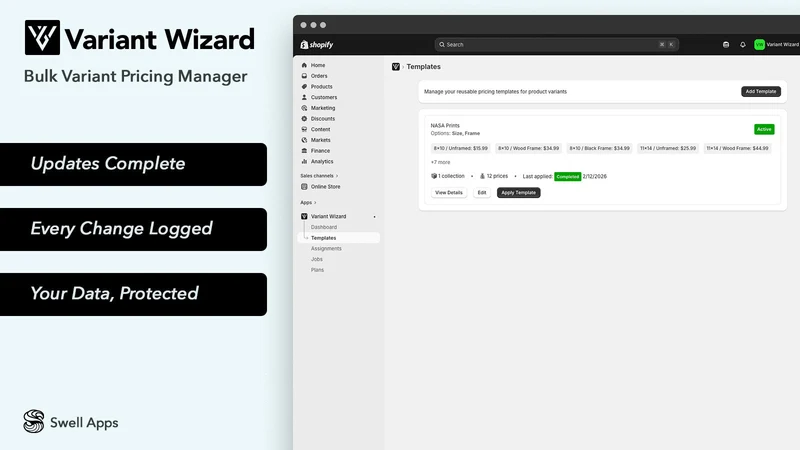Open Marketing in the sidebar
The image size is (800, 450).
tap(323, 108)
